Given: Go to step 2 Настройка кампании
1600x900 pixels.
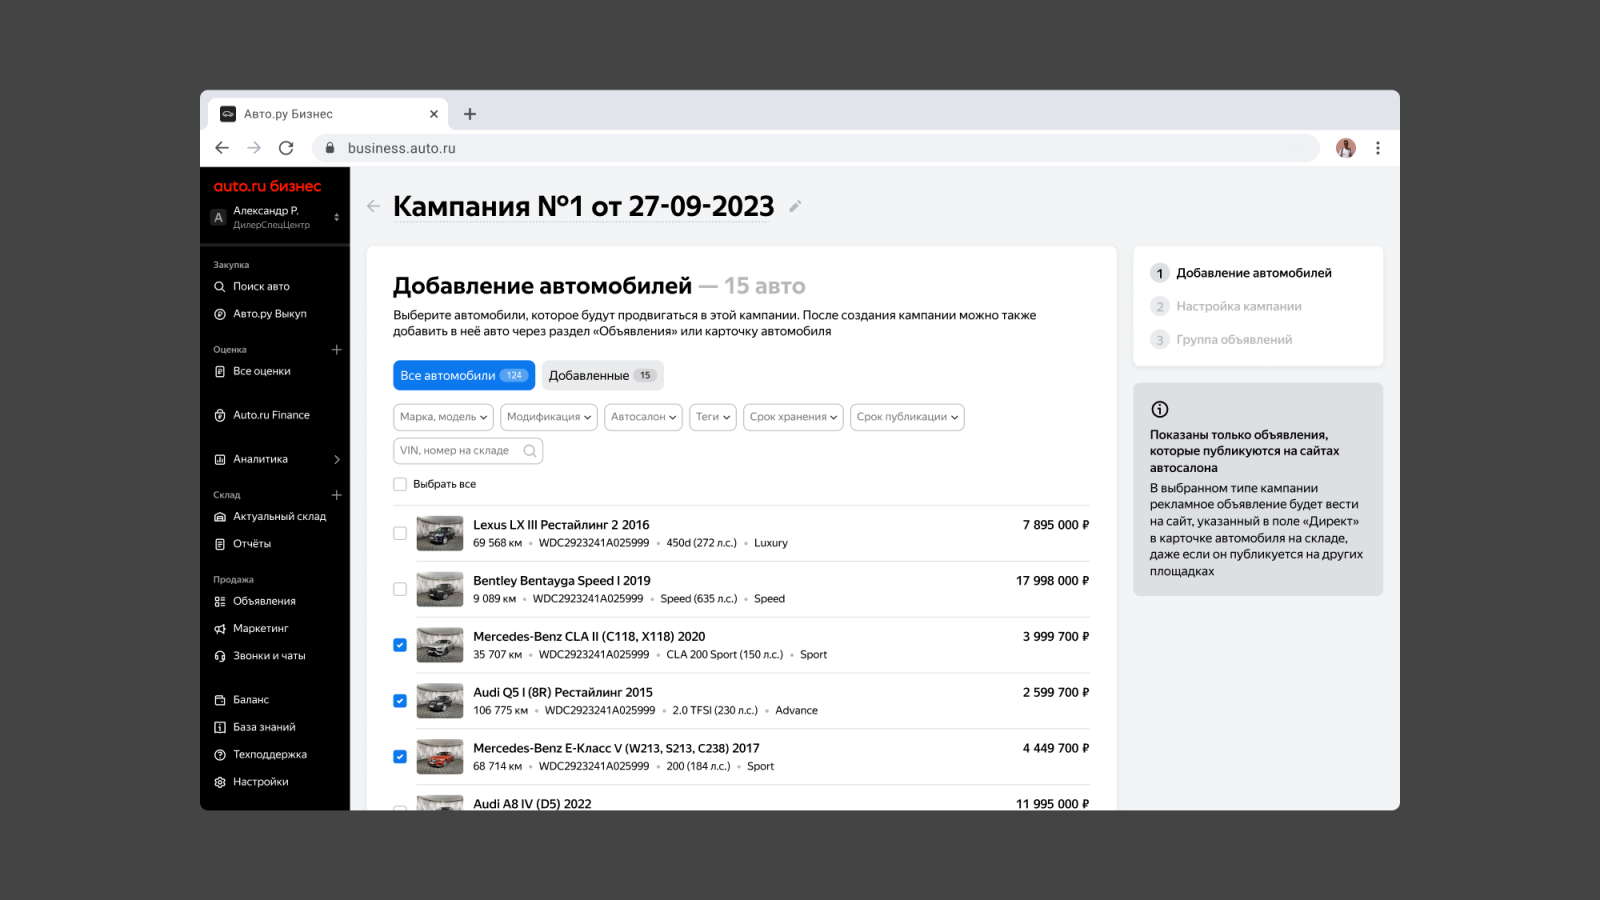Looking at the screenshot, I should click(x=1226, y=306).
